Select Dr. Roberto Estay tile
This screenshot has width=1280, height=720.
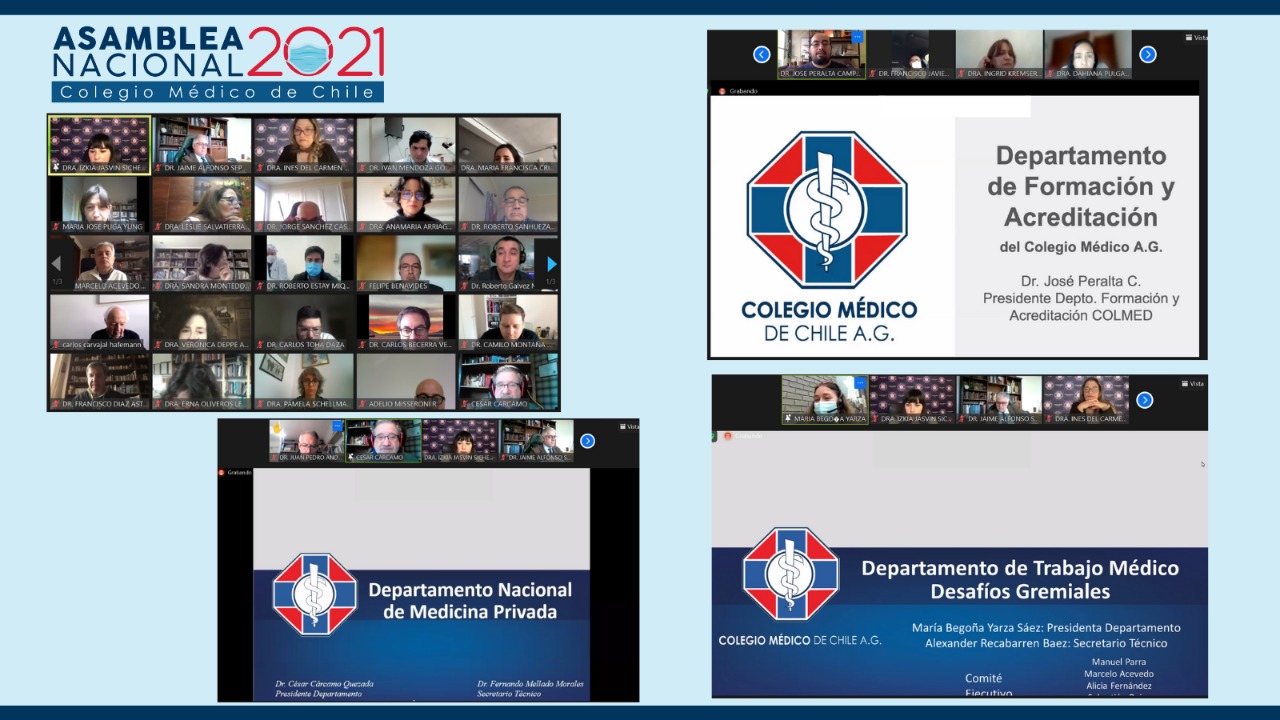304,263
